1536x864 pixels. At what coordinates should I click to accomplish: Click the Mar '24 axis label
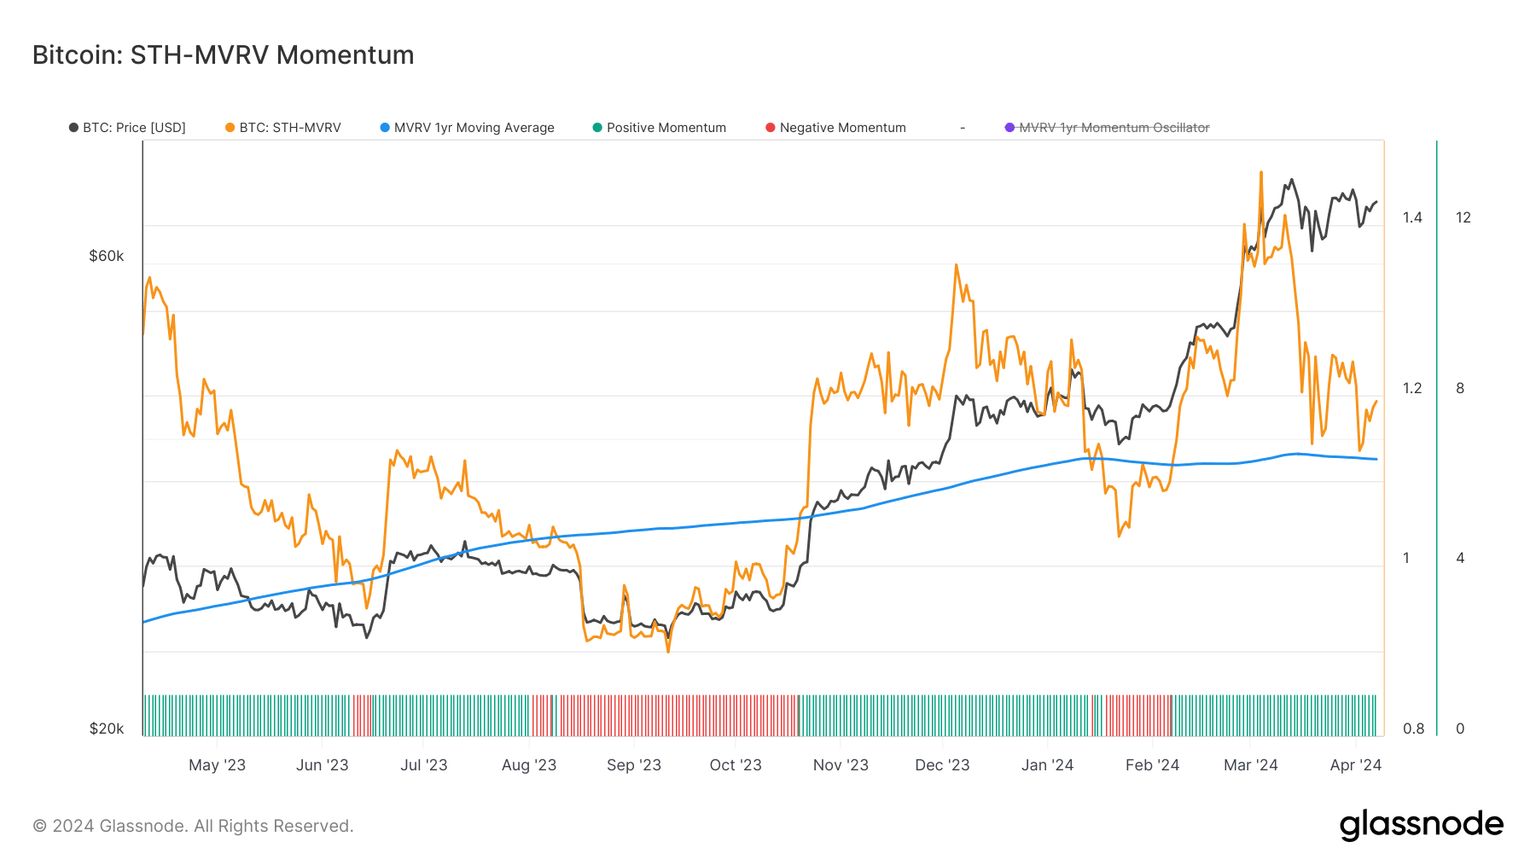coord(1249,764)
